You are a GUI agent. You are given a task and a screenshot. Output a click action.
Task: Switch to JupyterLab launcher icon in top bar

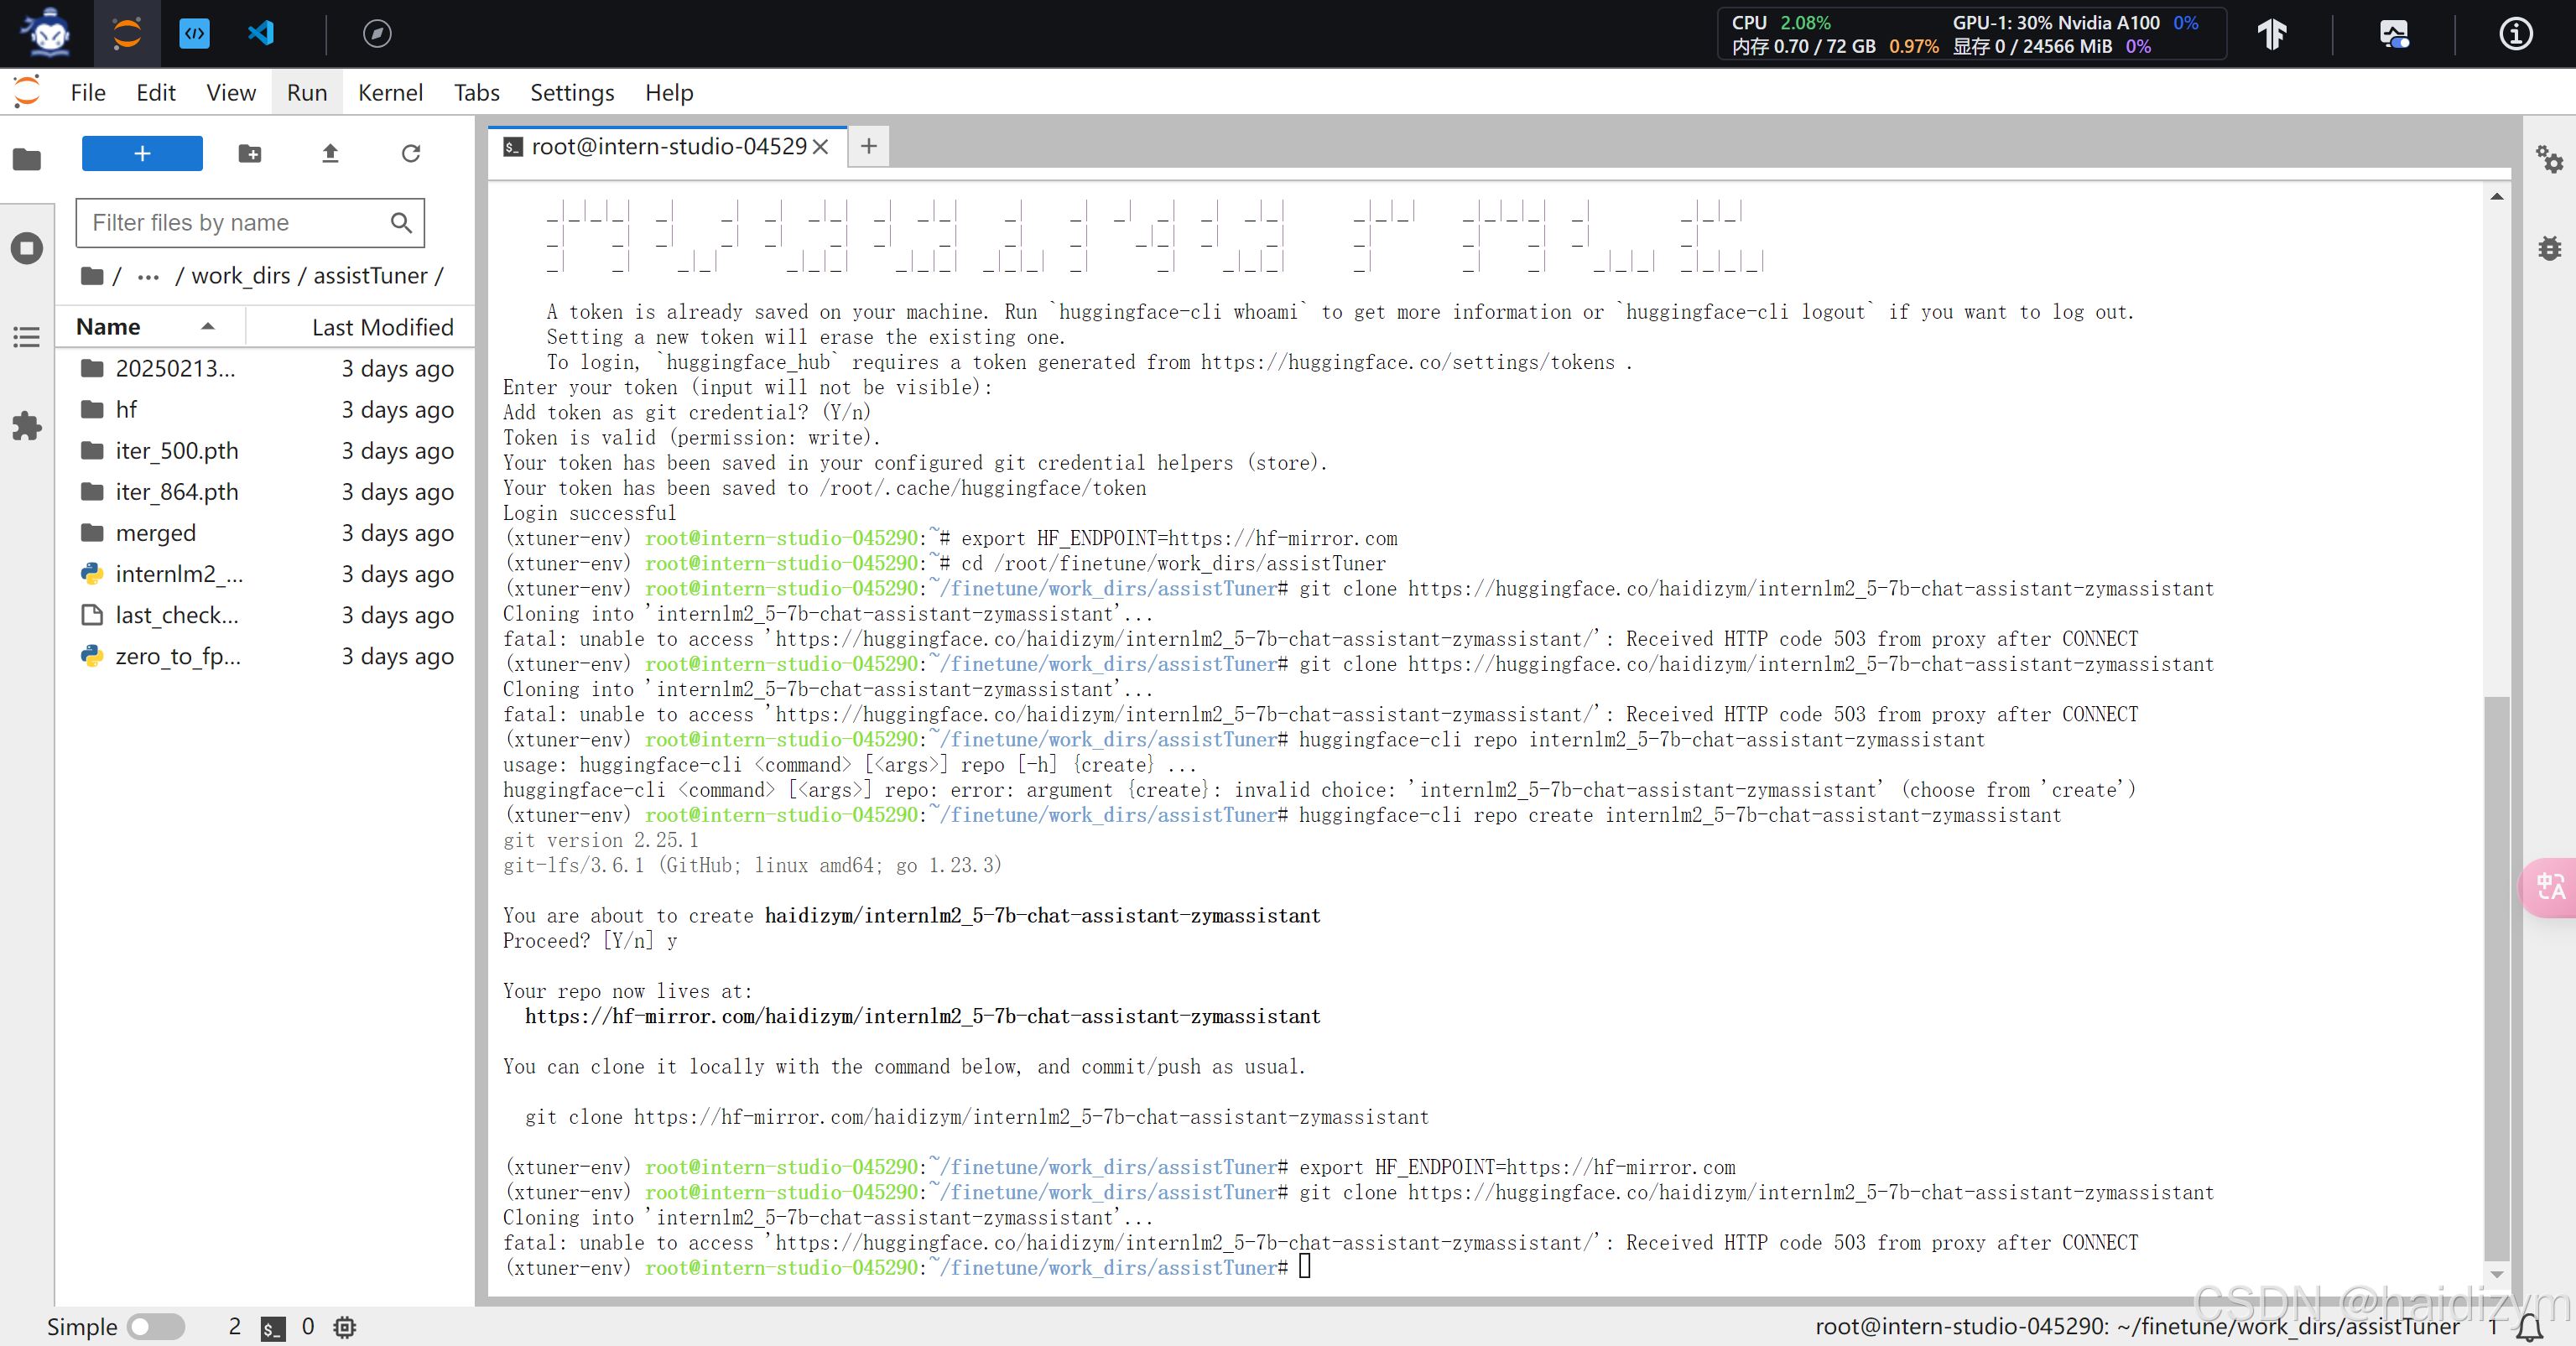click(x=127, y=33)
